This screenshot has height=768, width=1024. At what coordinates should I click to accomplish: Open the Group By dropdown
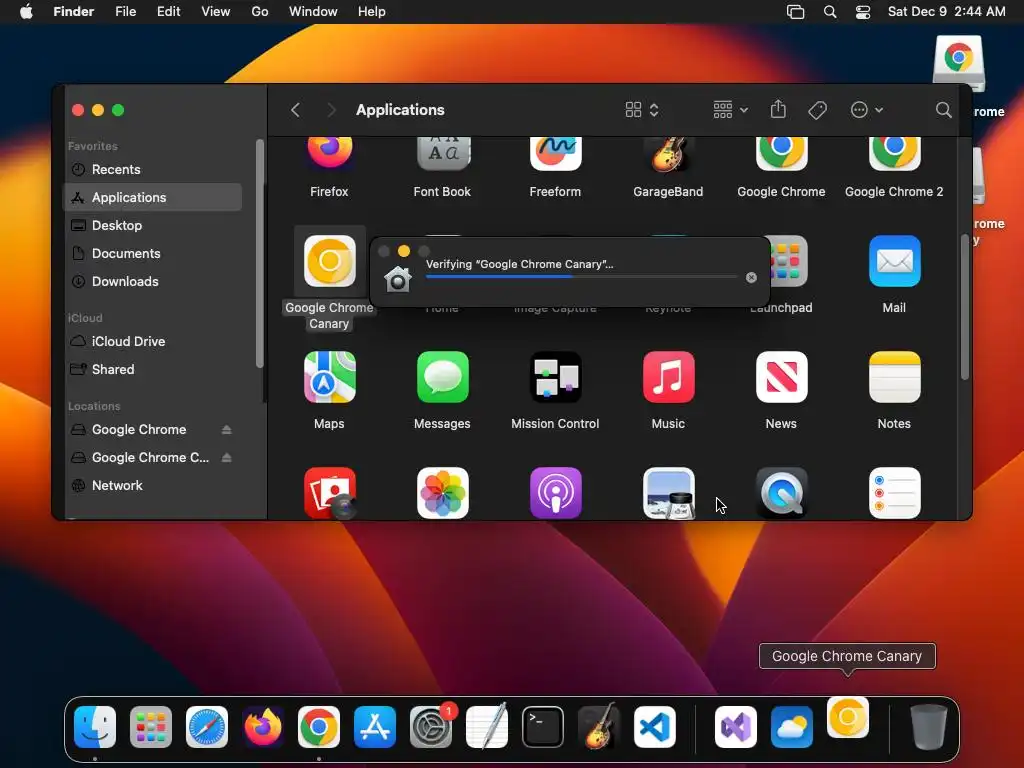click(730, 110)
